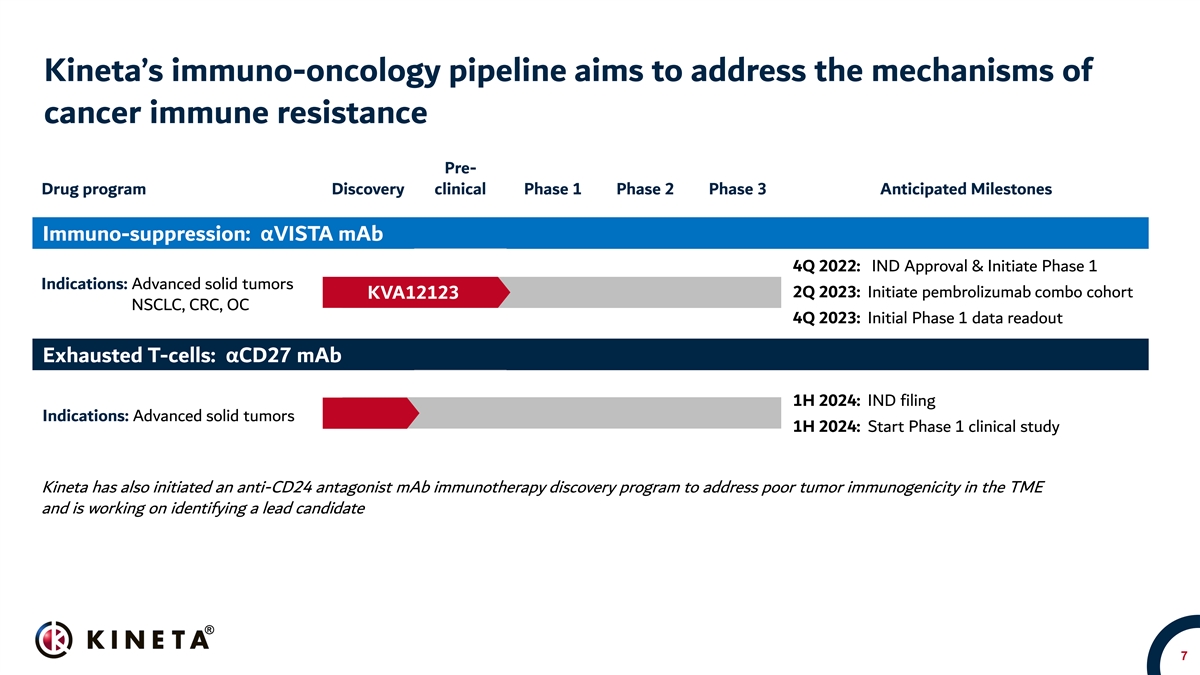Click the 2Q 2023 pembrolizumab combo milestone
The width and height of the screenshot is (1200, 675).
coord(961,292)
